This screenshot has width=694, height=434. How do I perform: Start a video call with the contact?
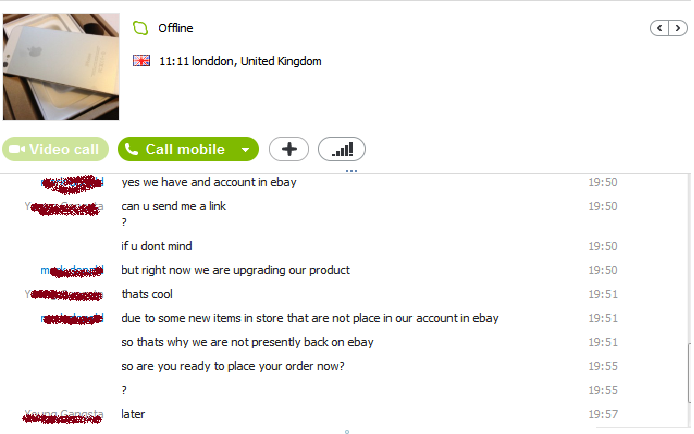tap(55, 149)
